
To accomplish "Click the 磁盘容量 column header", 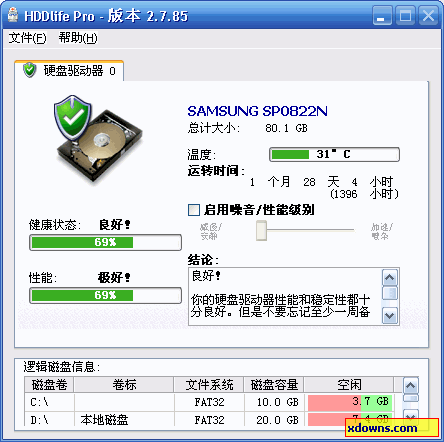I will tap(274, 385).
